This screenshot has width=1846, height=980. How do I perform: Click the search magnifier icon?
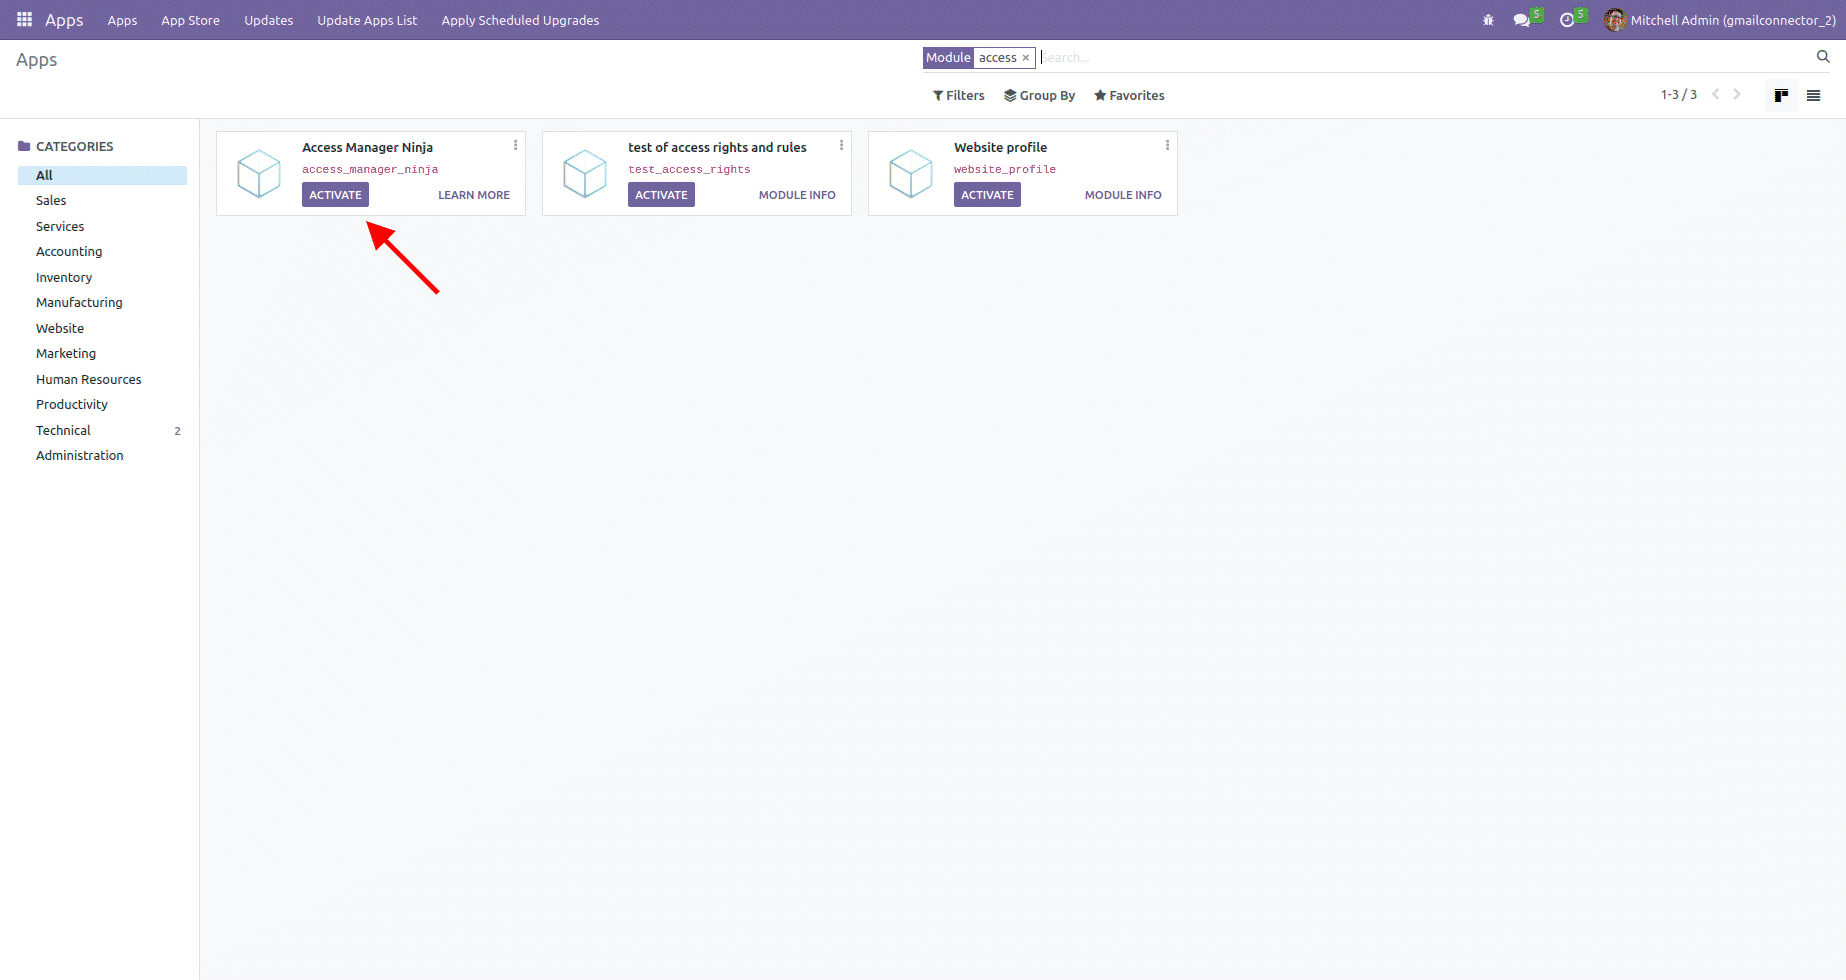(x=1823, y=57)
